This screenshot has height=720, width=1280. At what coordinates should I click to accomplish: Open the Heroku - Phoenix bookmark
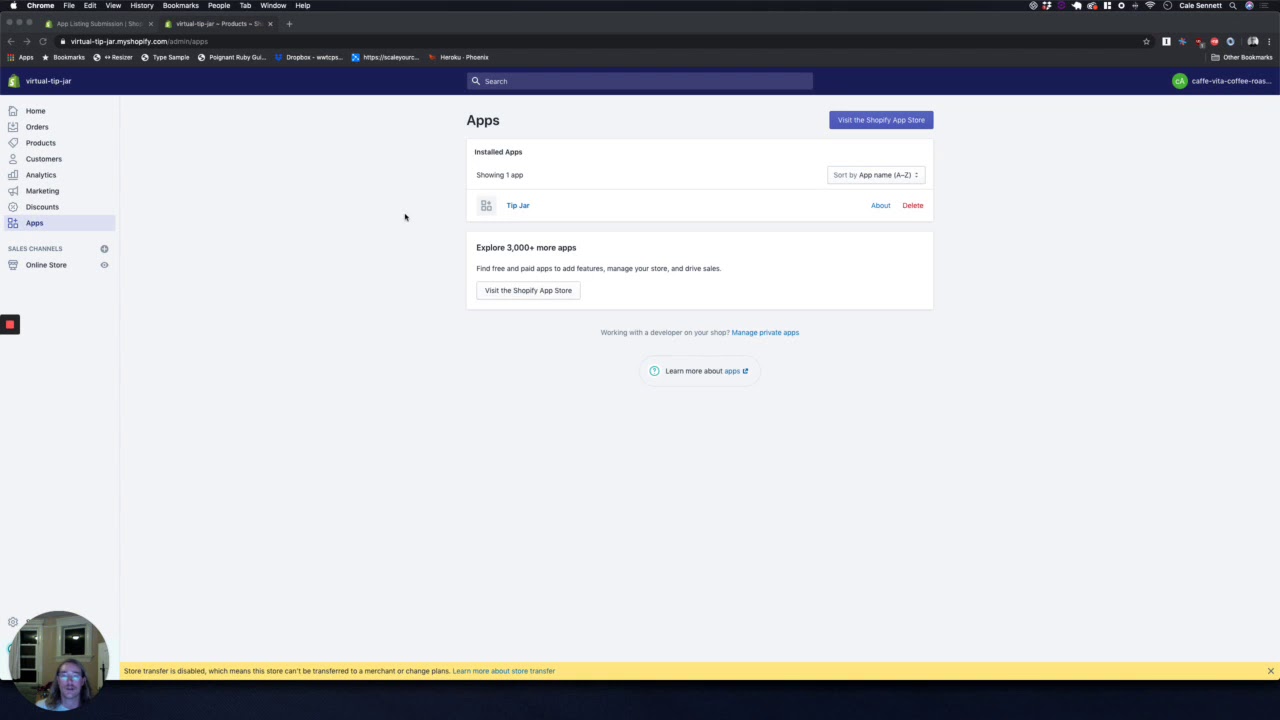[x=459, y=57]
